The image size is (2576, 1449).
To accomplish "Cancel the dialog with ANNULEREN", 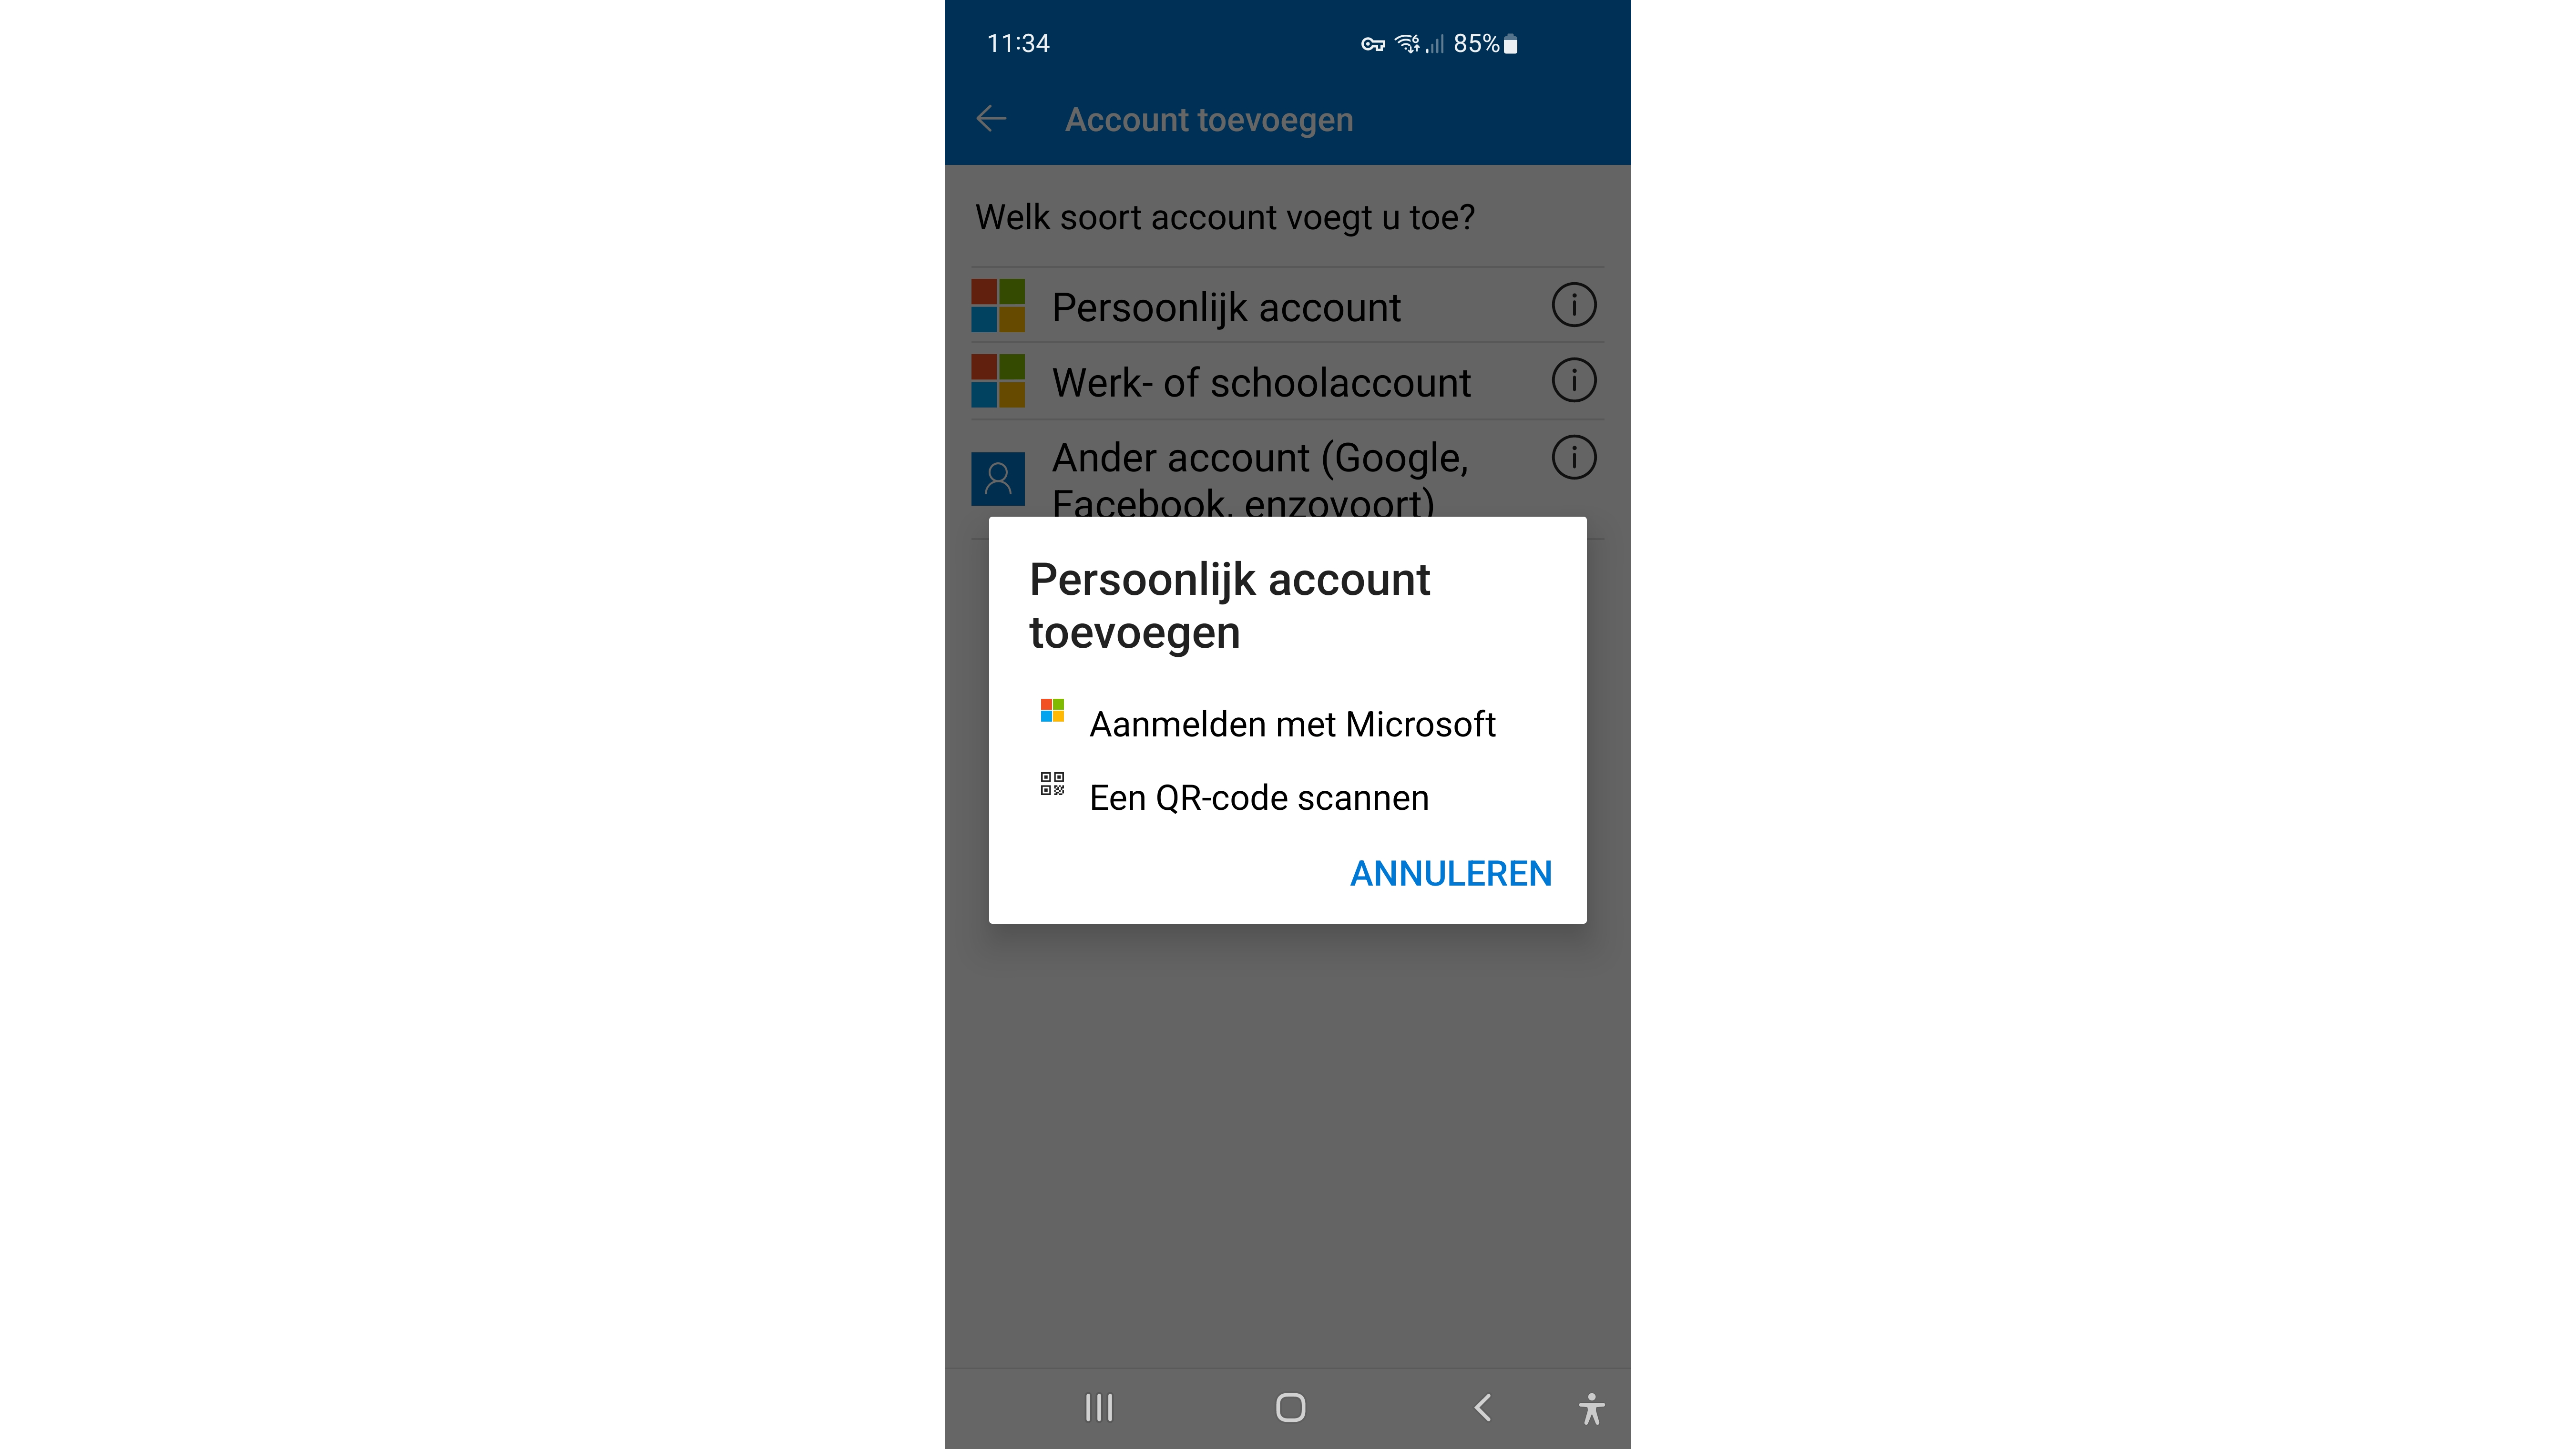I will pyautogui.click(x=1451, y=873).
